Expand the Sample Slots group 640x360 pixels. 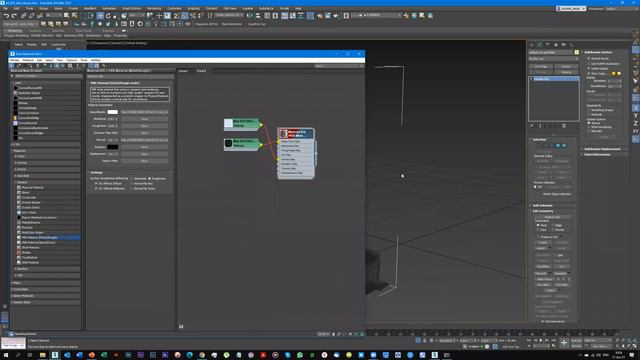click(46, 302)
